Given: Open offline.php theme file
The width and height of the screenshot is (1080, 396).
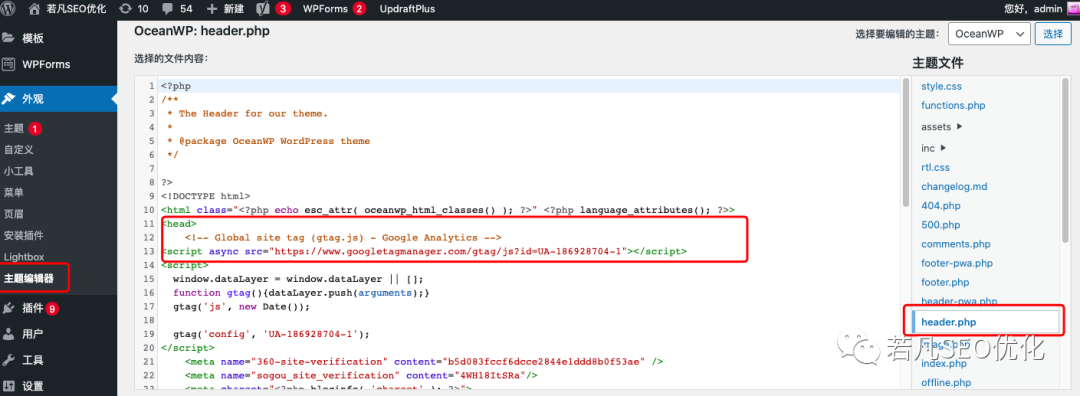Looking at the screenshot, I should pyautogui.click(x=946, y=383).
